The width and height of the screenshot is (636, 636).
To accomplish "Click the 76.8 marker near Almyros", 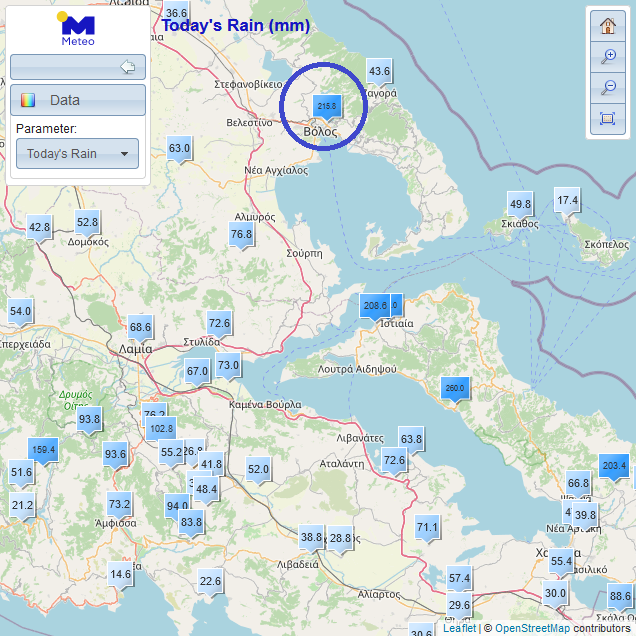I will [x=241, y=235].
